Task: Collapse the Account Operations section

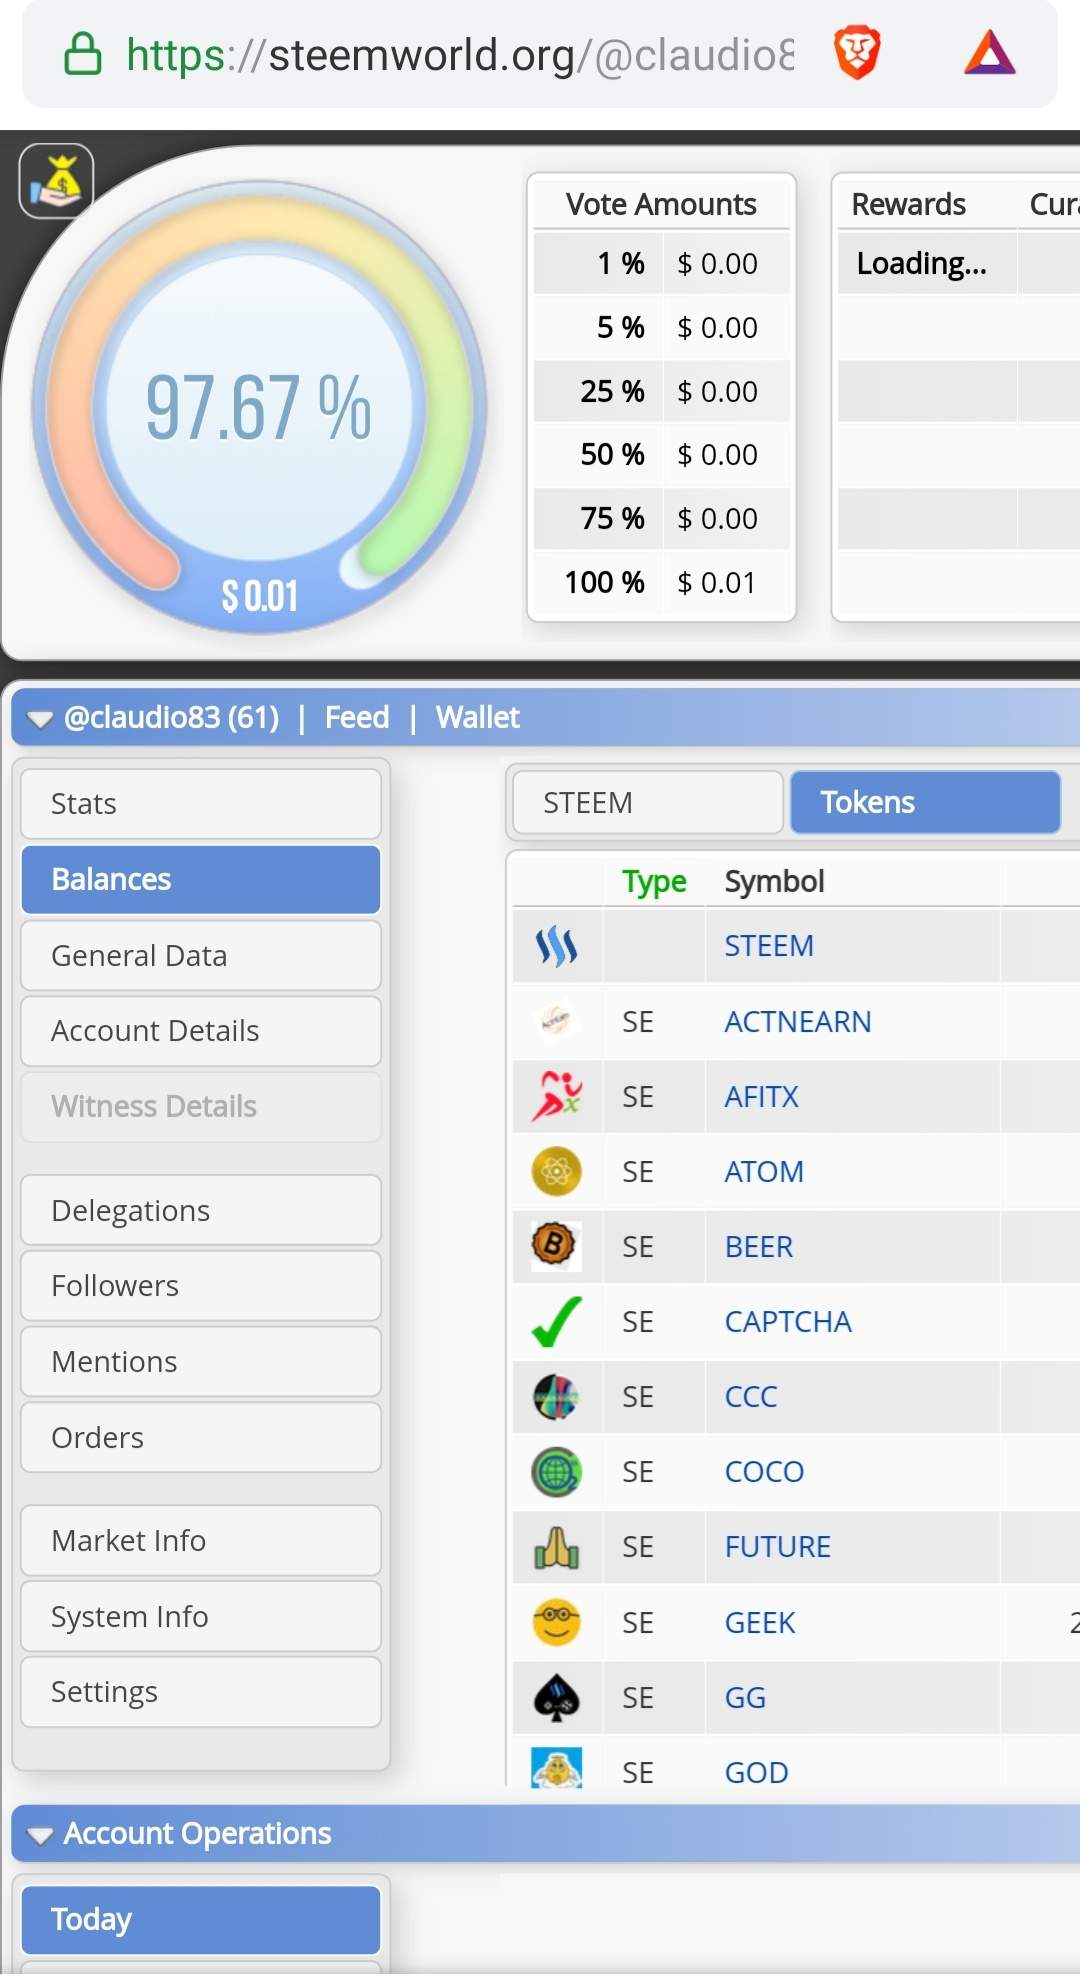Action: click(40, 1835)
